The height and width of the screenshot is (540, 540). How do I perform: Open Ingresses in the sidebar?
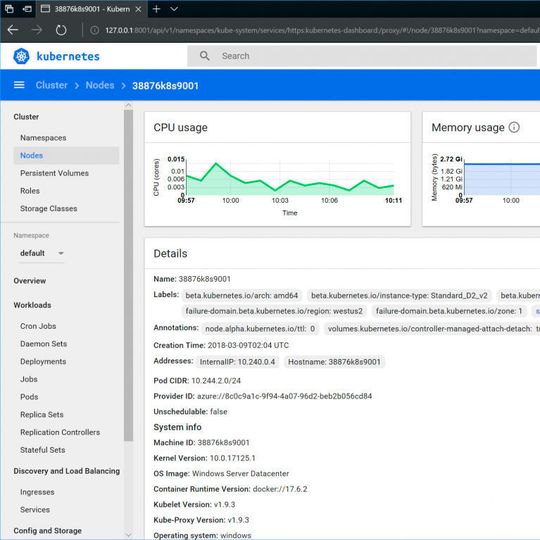pyautogui.click(x=37, y=492)
